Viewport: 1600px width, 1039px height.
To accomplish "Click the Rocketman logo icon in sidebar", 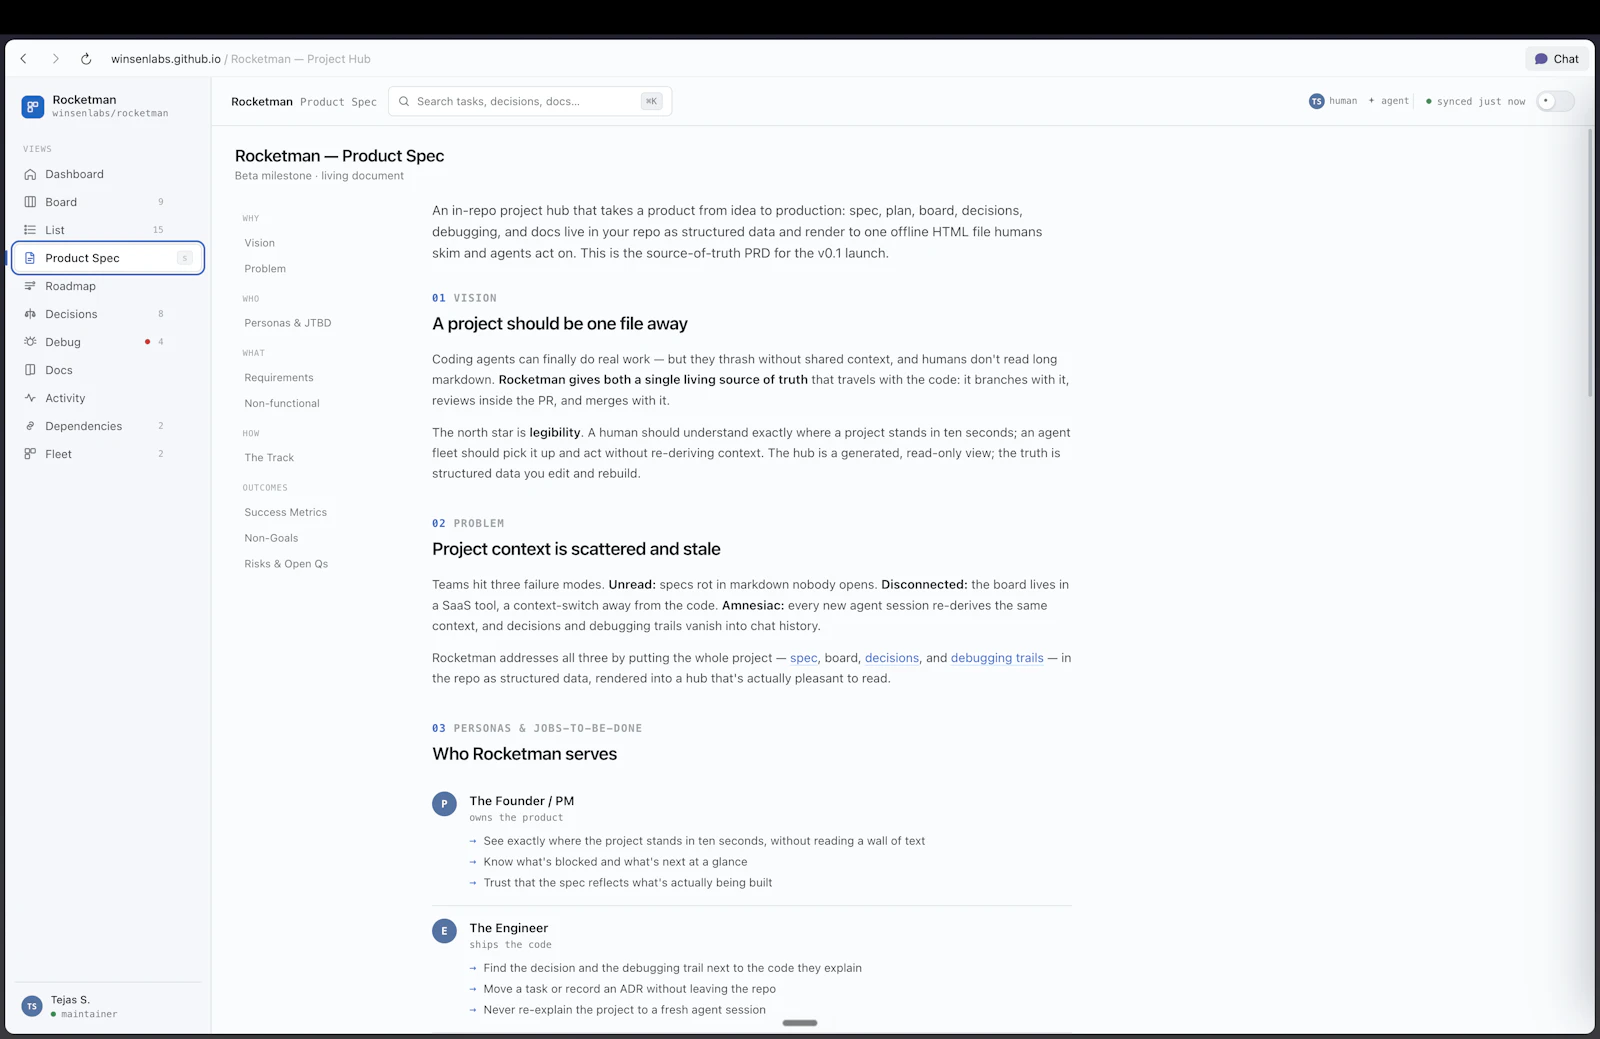I will coord(33,106).
